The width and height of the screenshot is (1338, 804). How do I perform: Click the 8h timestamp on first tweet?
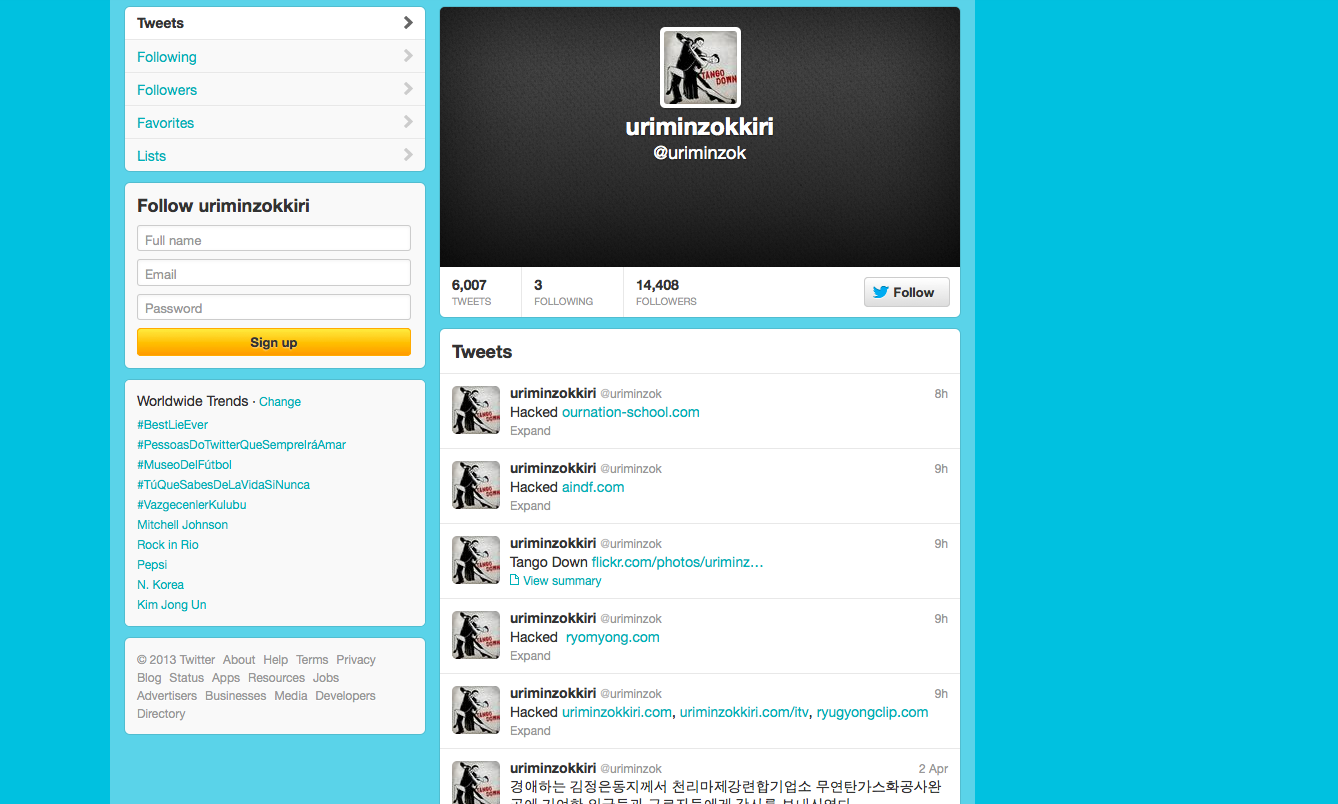tap(941, 394)
